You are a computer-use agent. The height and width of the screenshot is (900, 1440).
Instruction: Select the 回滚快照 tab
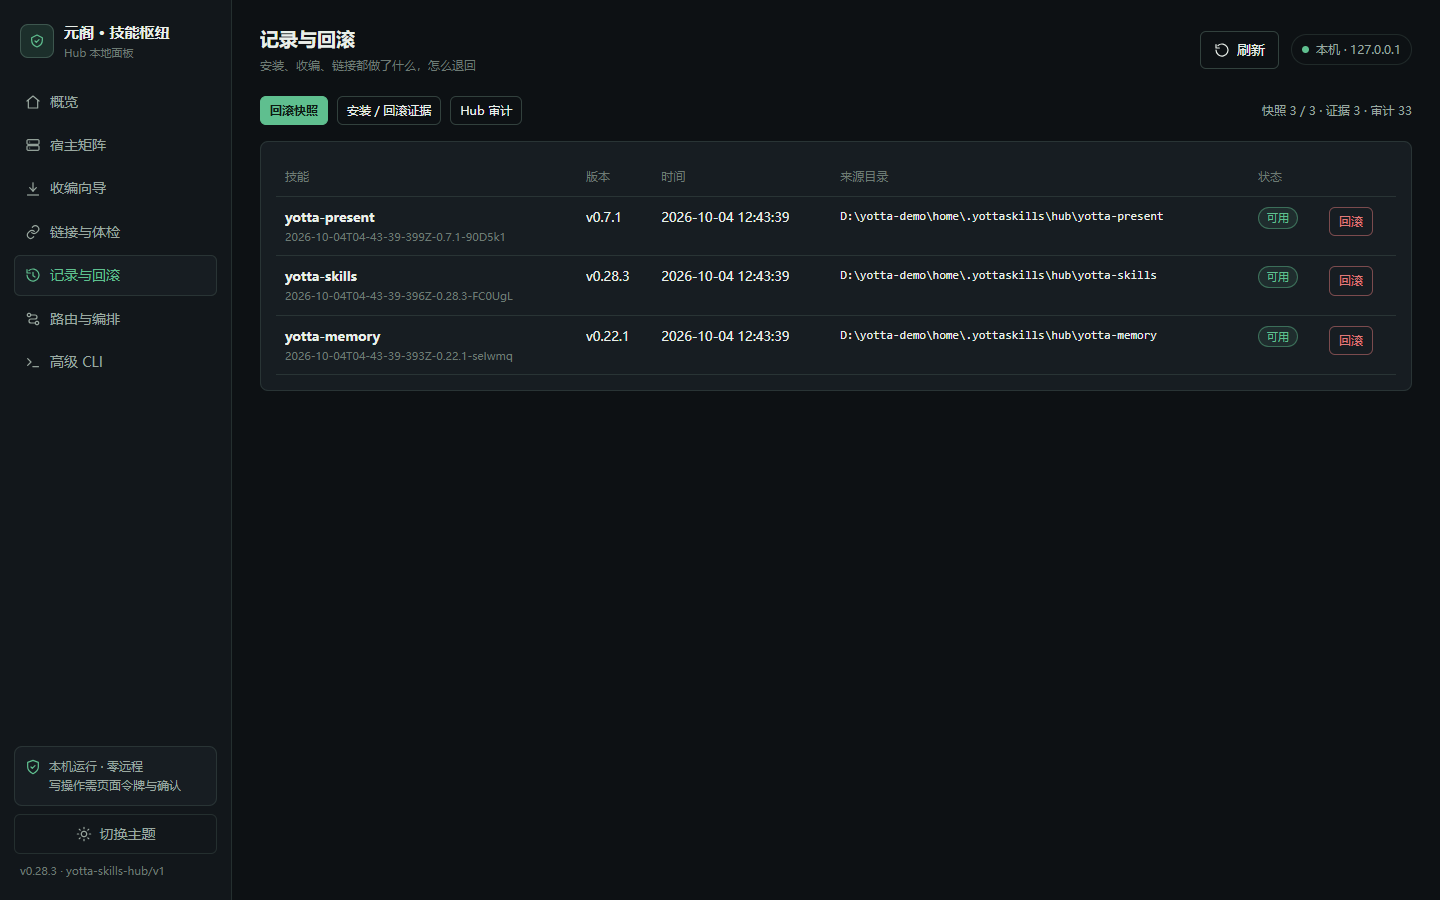click(x=294, y=111)
